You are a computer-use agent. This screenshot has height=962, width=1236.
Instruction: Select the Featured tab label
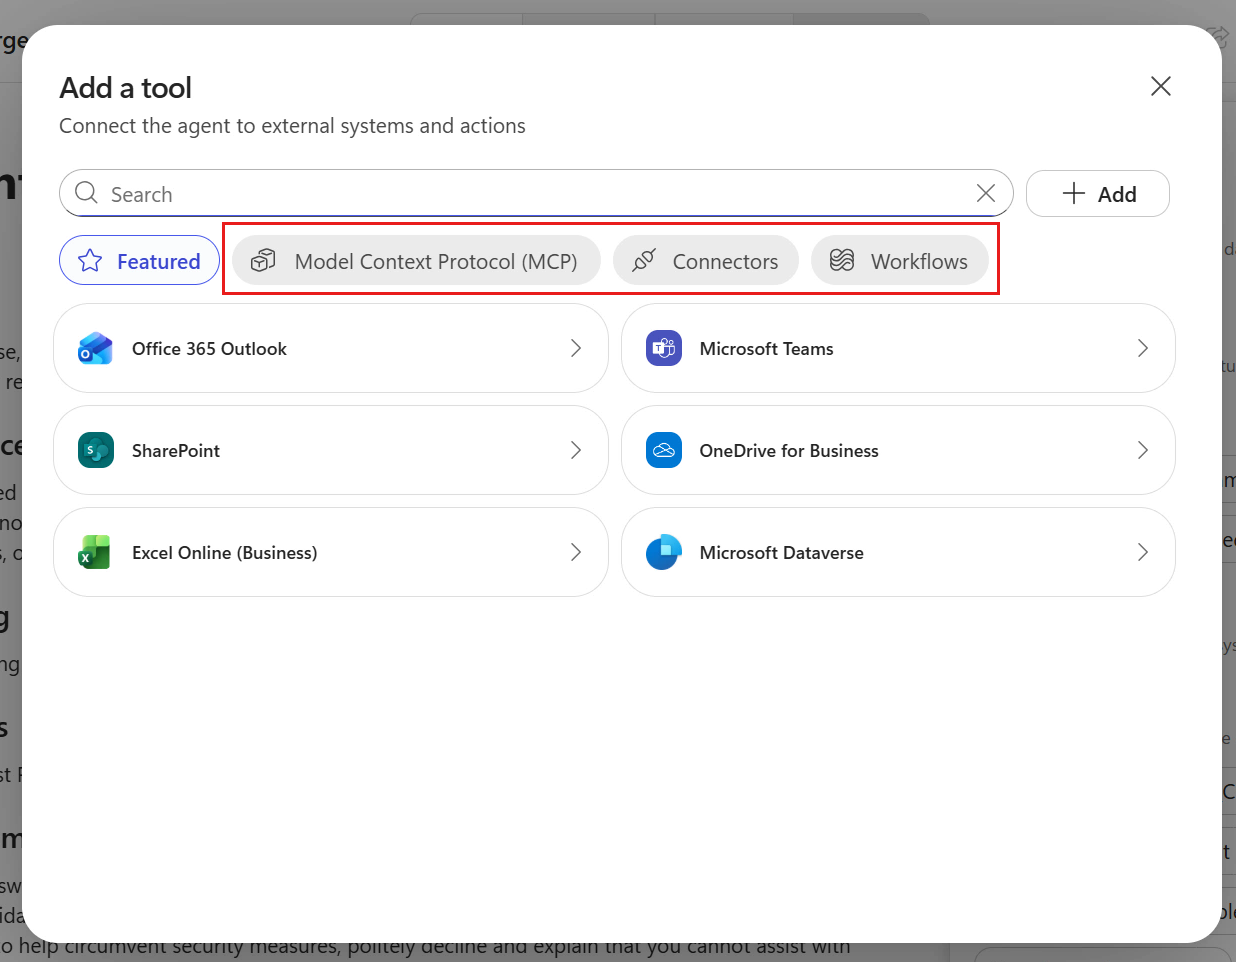159,262
